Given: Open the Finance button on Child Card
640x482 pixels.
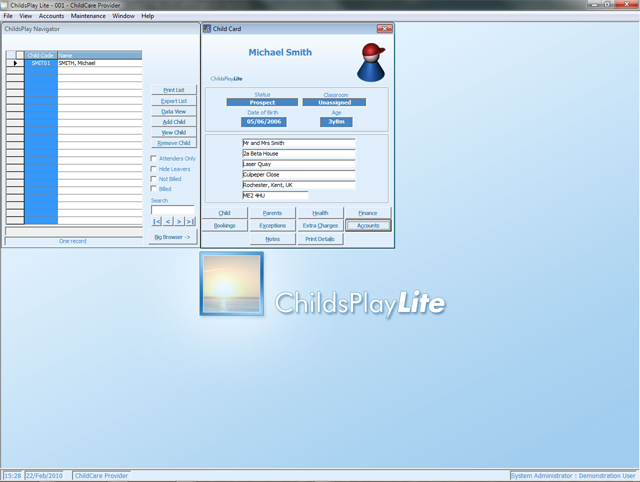Looking at the screenshot, I should pyautogui.click(x=368, y=213).
